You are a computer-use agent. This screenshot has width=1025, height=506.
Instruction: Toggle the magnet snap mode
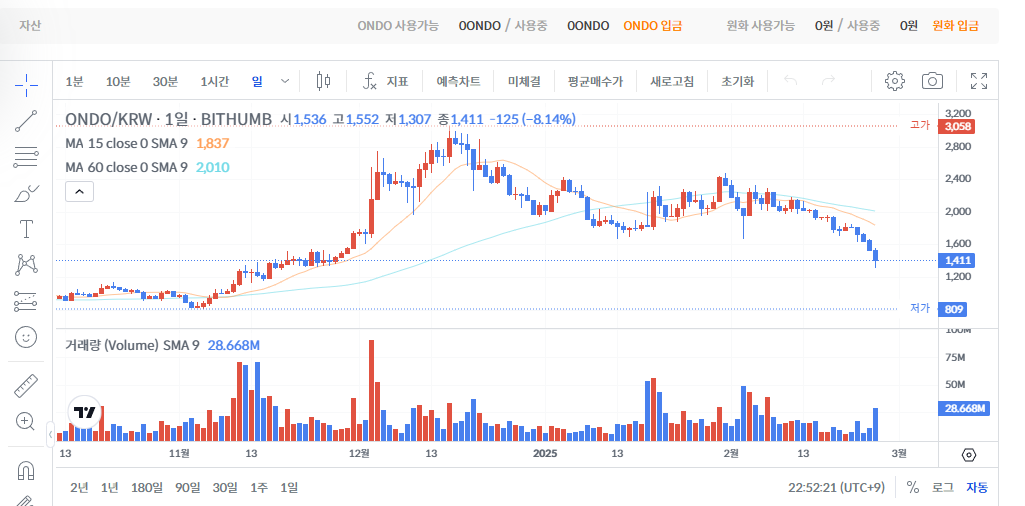point(25,470)
